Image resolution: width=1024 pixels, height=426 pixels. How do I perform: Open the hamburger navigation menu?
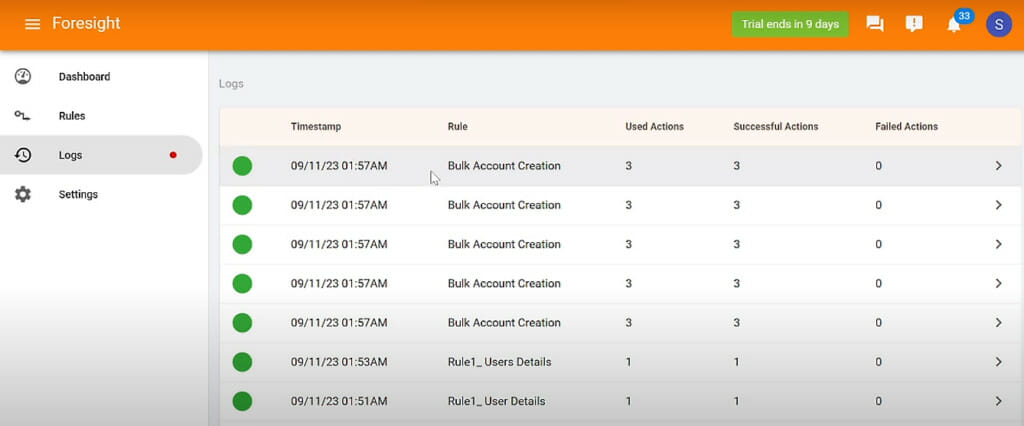click(x=33, y=24)
